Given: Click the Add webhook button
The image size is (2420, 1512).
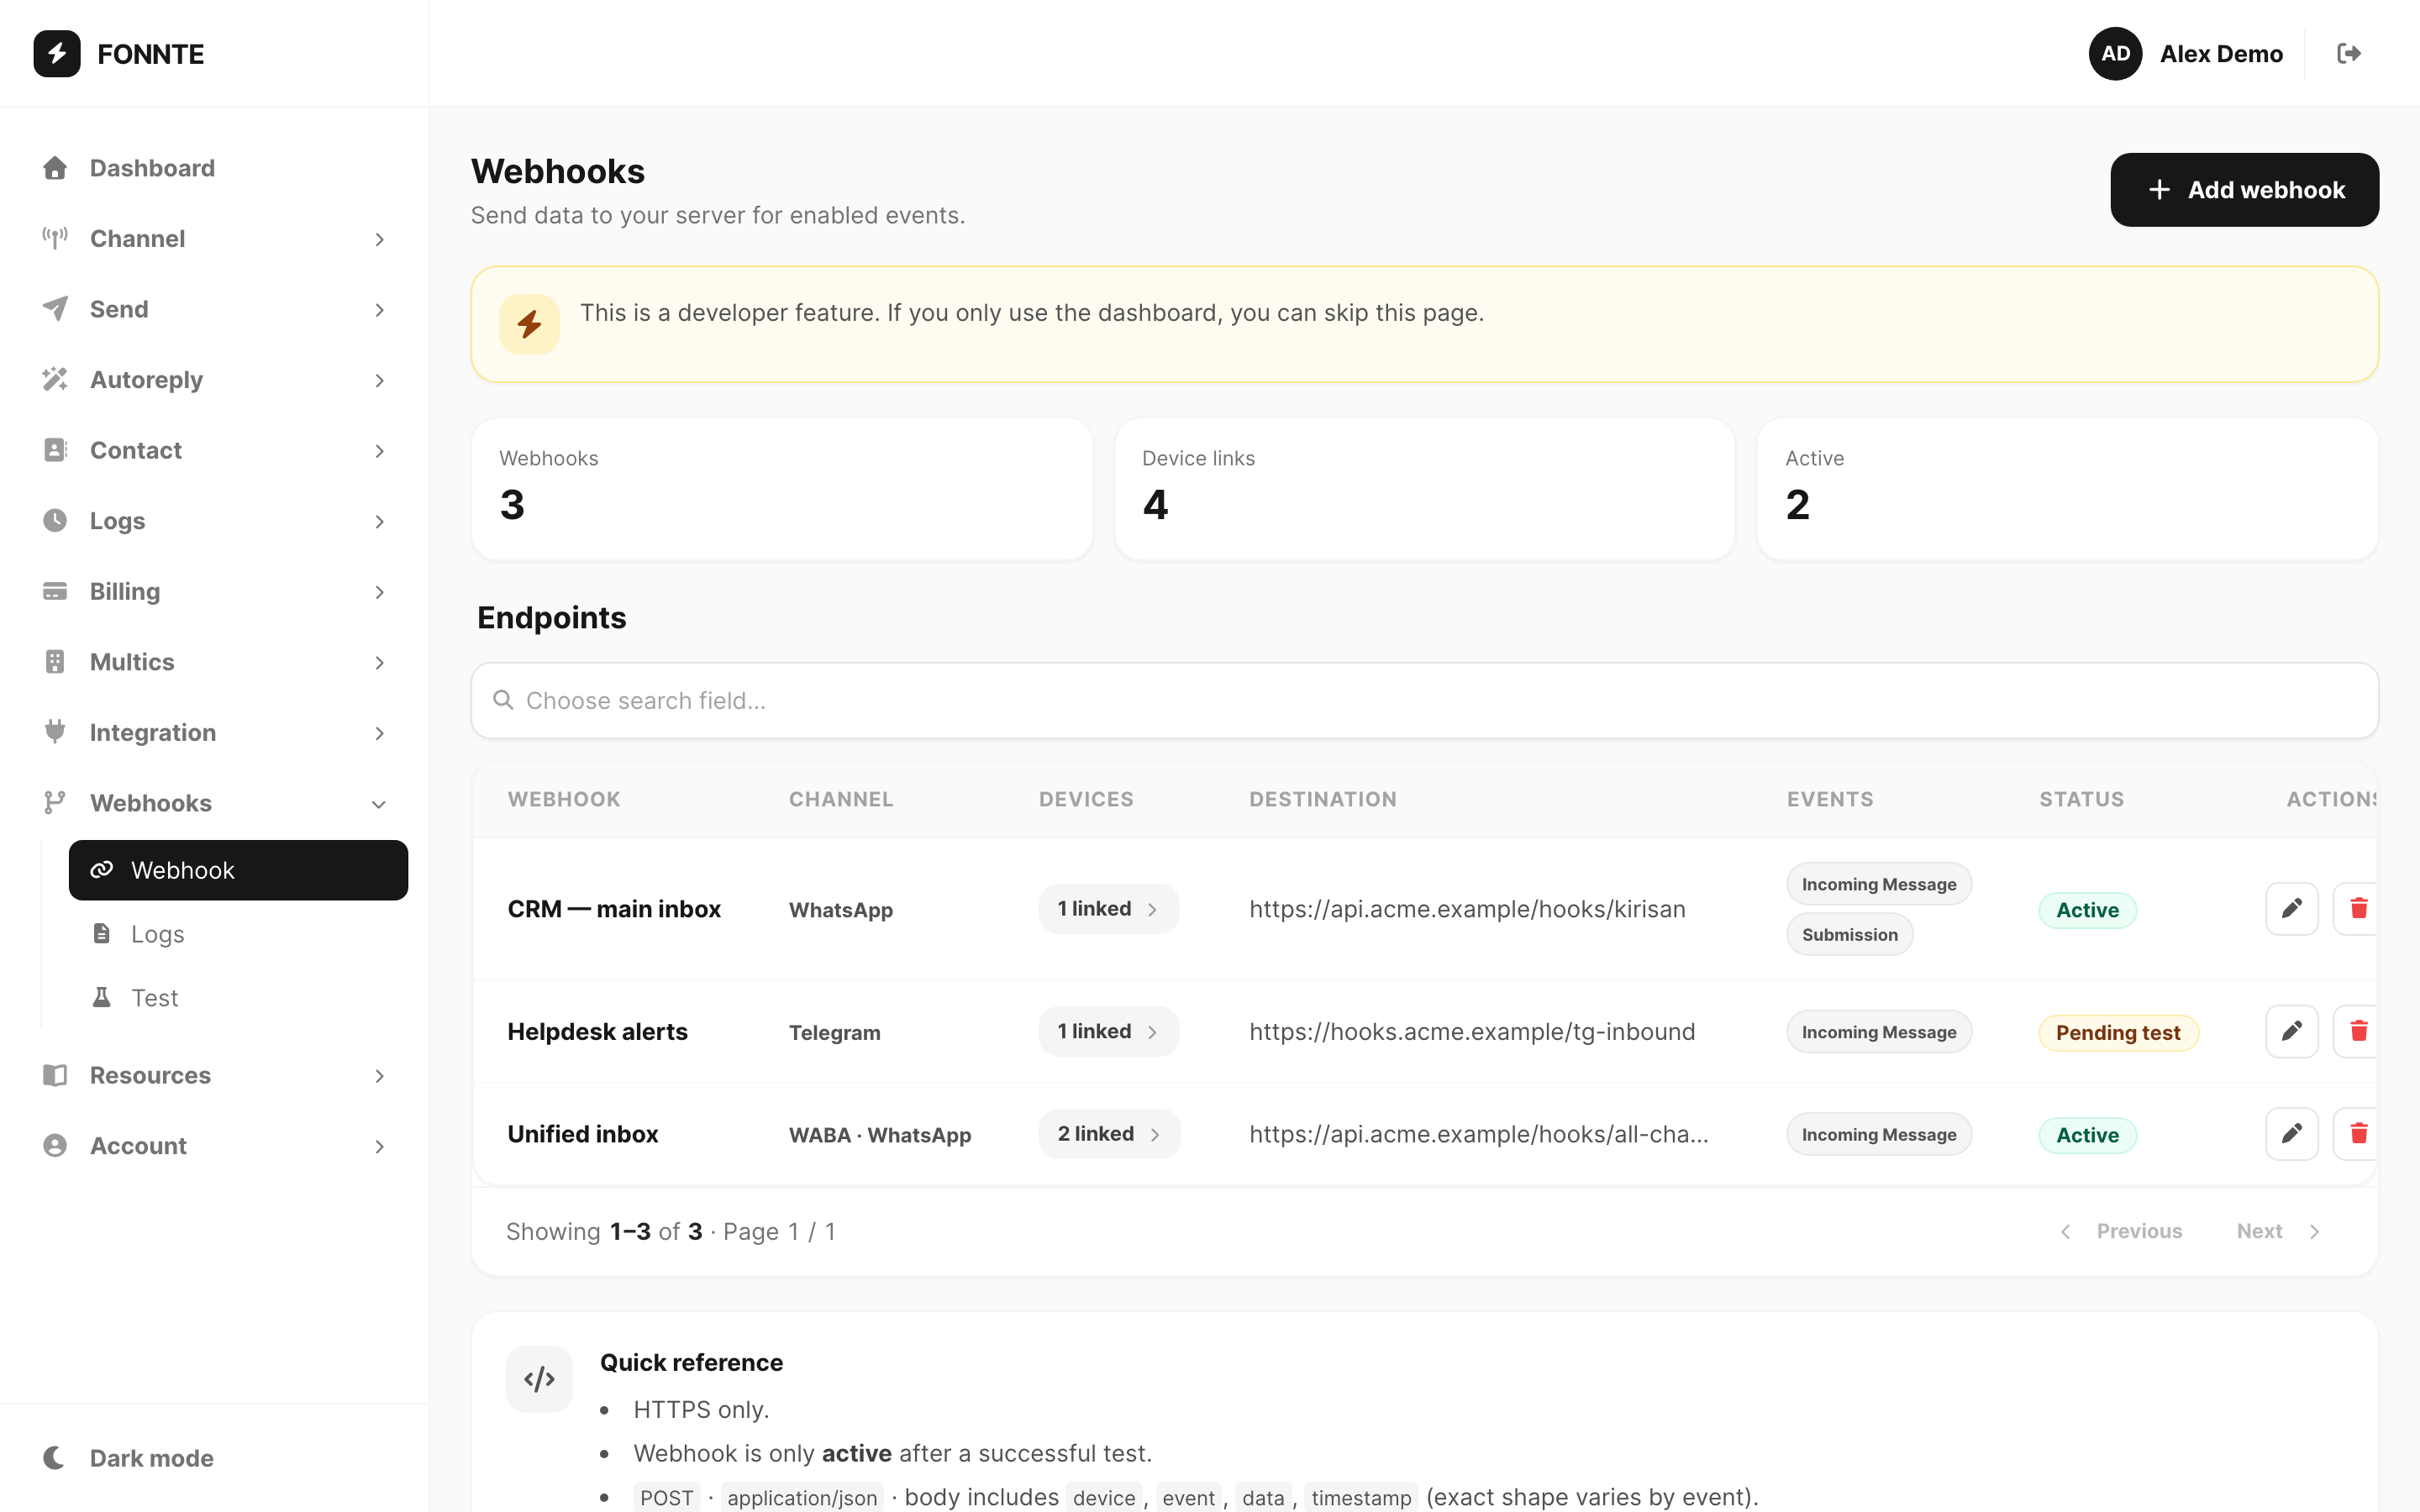Looking at the screenshot, I should 2244,190.
